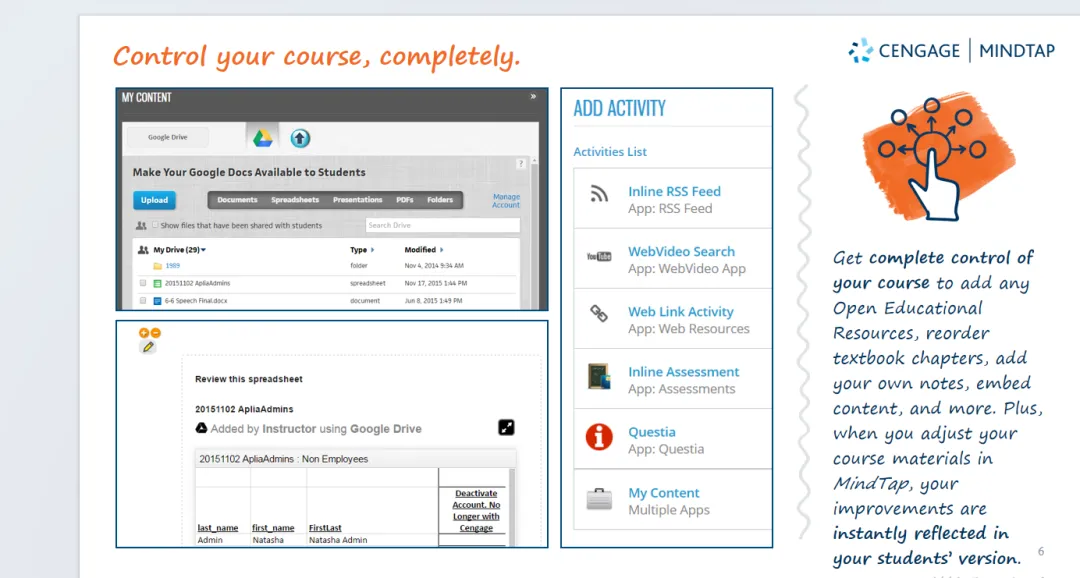The height and width of the screenshot is (578, 1080).
Task: Click the RSS feed icon in Activities List
Action: click(x=599, y=194)
